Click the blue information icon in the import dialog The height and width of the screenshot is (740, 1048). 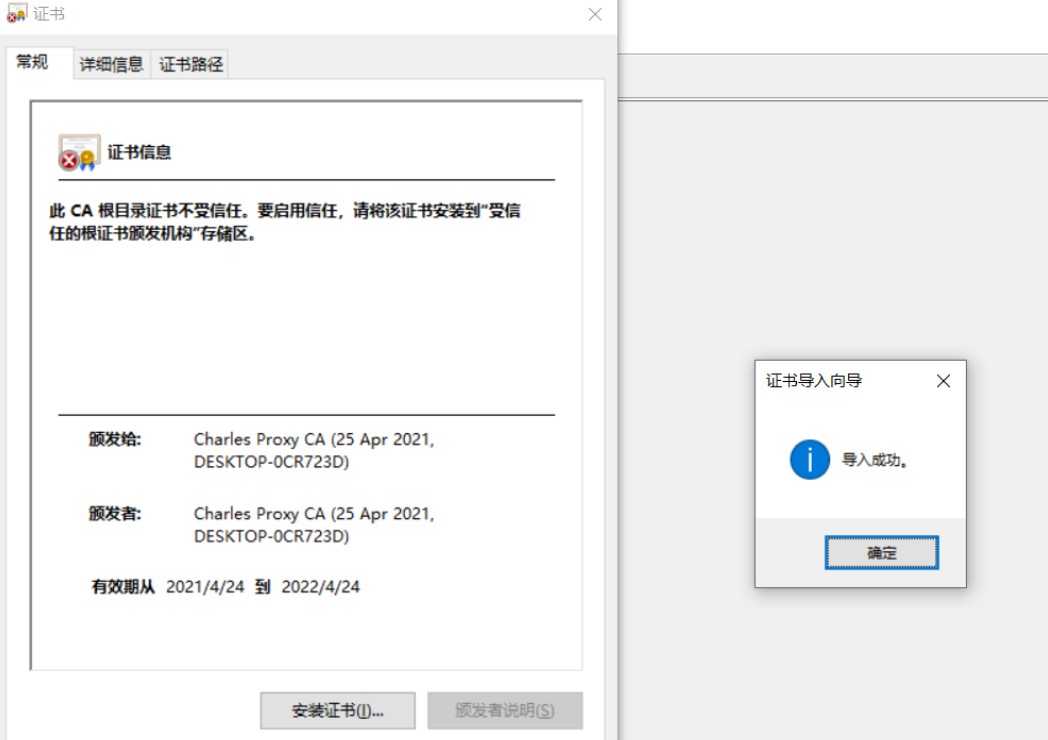pos(809,460)
